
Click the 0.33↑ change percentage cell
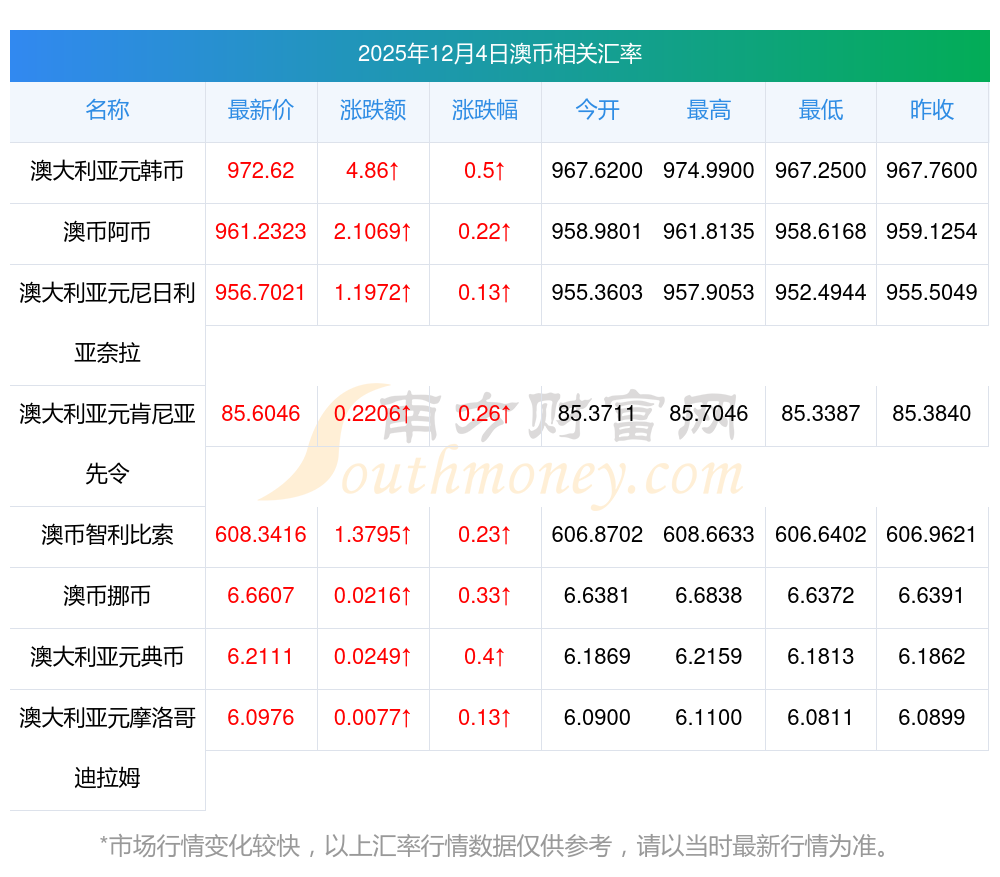point(485,596)
